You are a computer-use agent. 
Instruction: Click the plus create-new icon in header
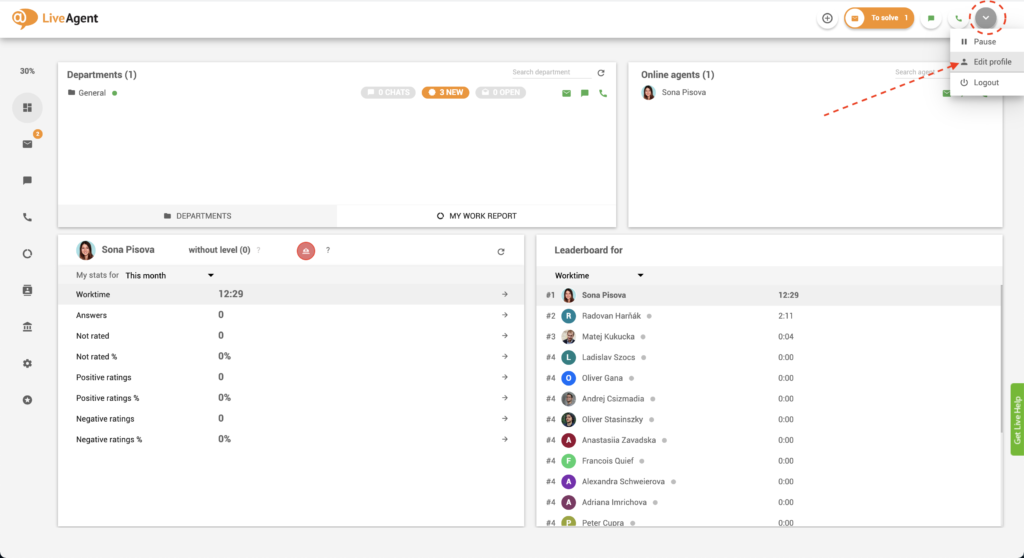(827, 18)
